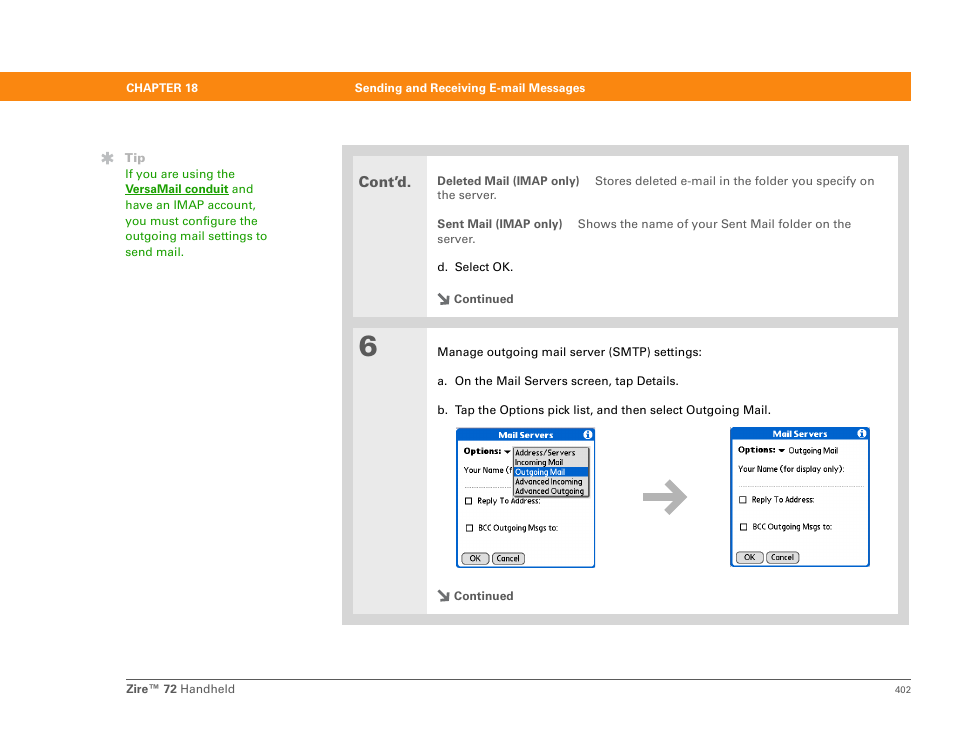This screenshot has height=738, width=954.
Task: Select highlighted Outgoing Mail list entry
Action: pyautogui.click(x=551, y=472)
